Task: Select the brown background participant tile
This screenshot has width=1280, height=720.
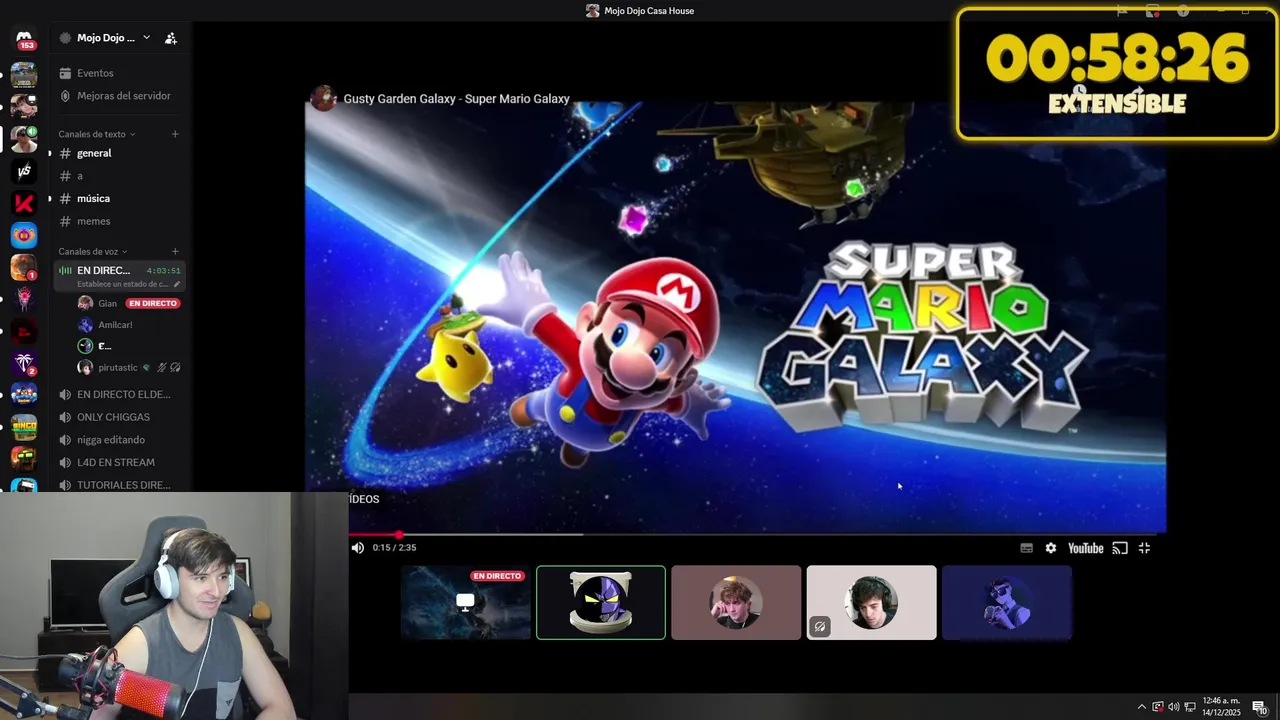Action: pyautogui.click(x=736, y=603)
